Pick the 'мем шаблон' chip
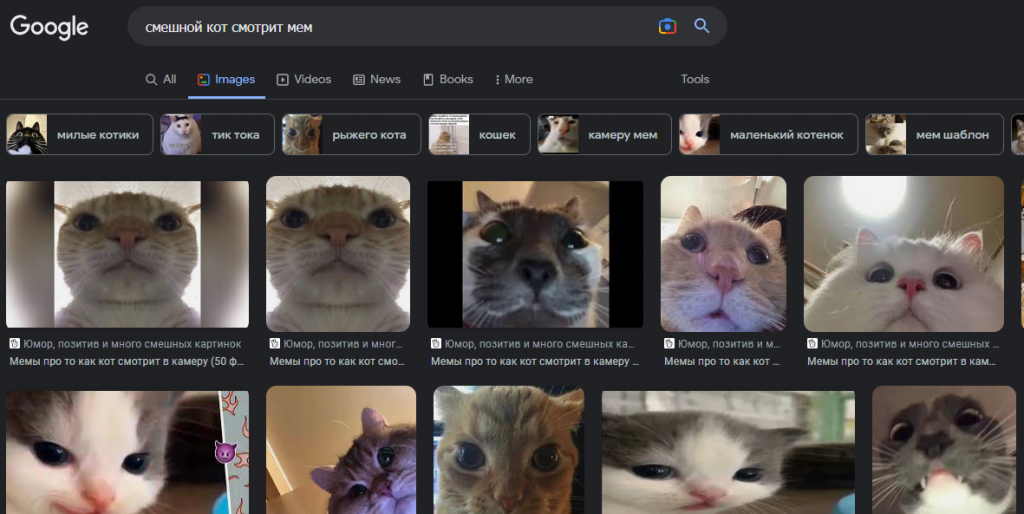The image size is (1024, 514). [934, 135]
